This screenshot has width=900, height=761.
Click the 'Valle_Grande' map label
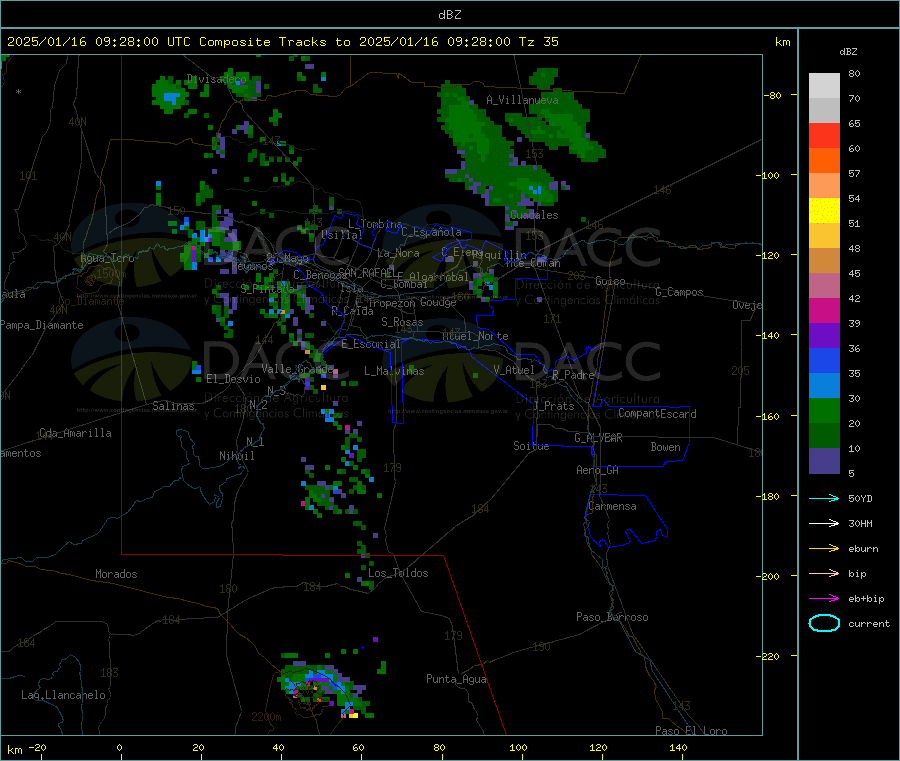click(x=297, y=368)
